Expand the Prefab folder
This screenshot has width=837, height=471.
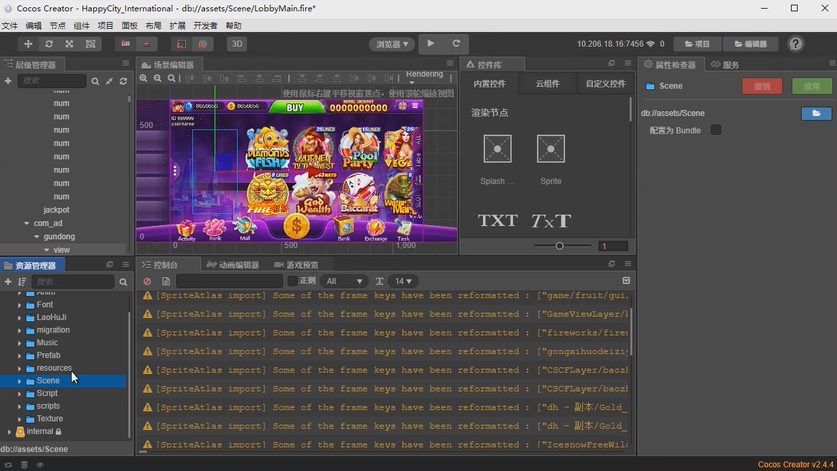(20, 356)
